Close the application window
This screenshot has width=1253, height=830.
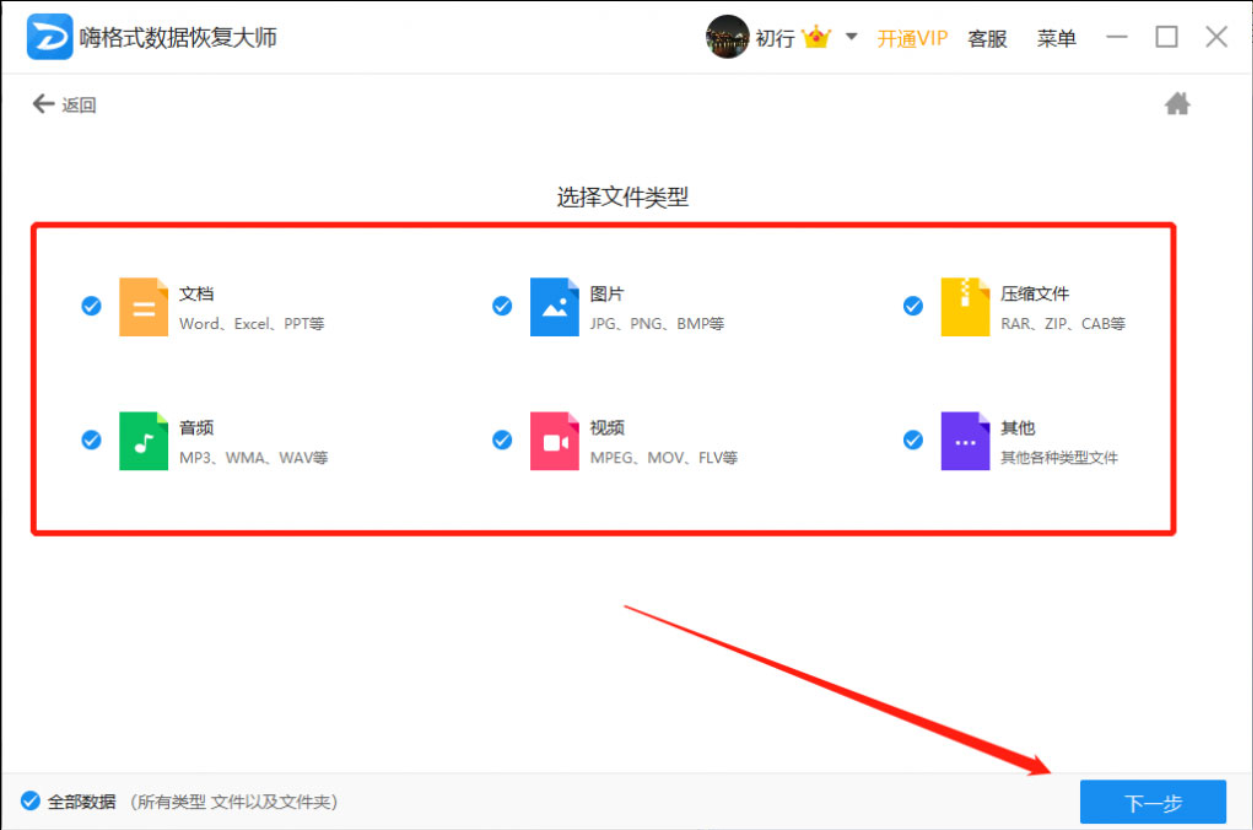1216,37
